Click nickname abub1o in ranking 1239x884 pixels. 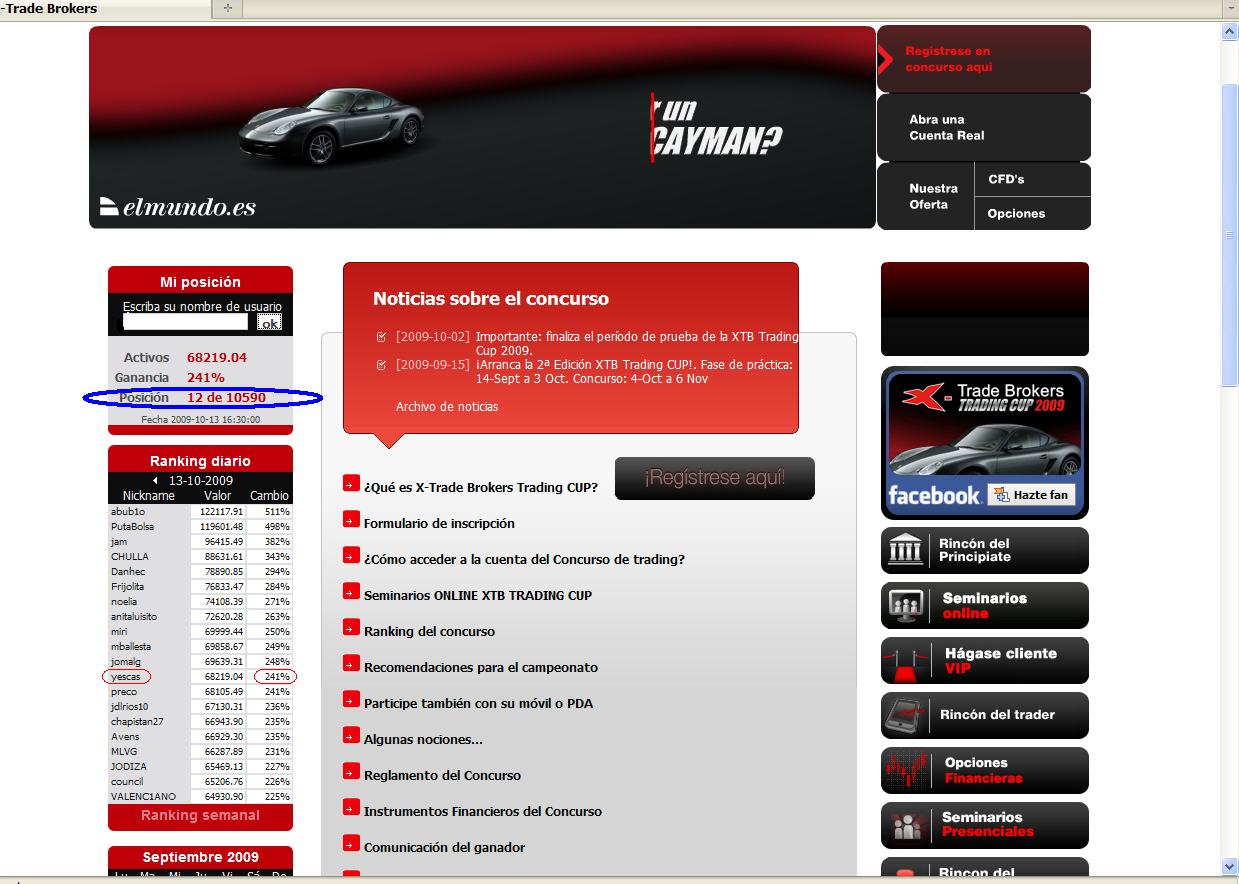click(128, 511)
